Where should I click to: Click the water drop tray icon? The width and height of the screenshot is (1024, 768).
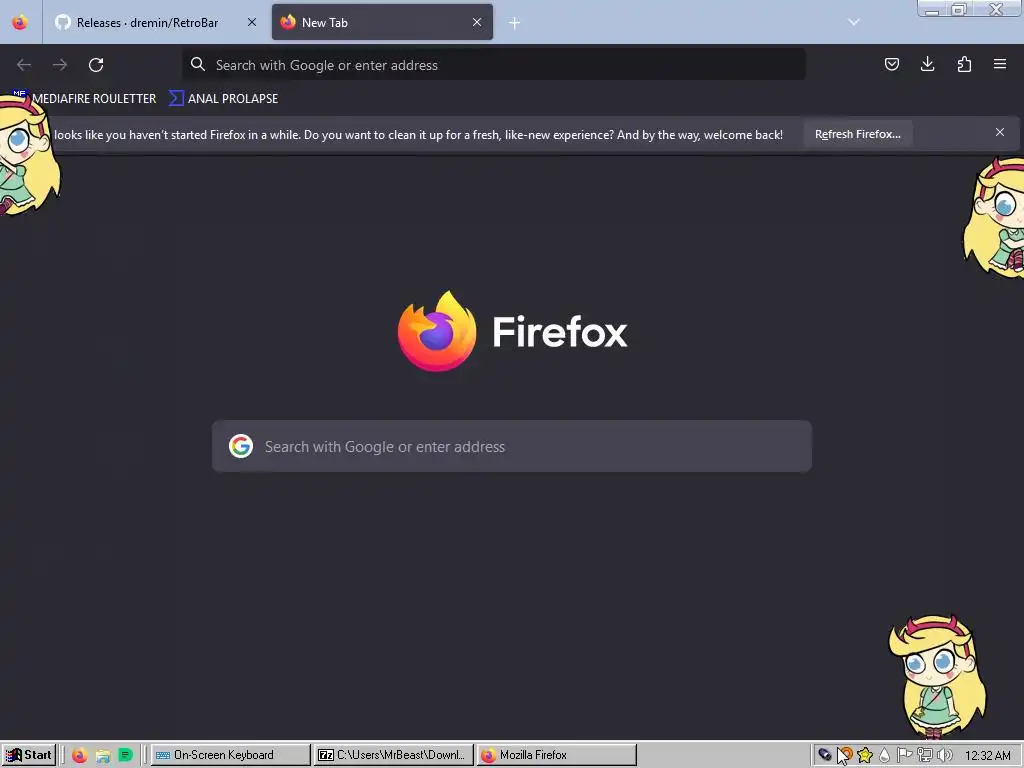(x=884, y=756)
